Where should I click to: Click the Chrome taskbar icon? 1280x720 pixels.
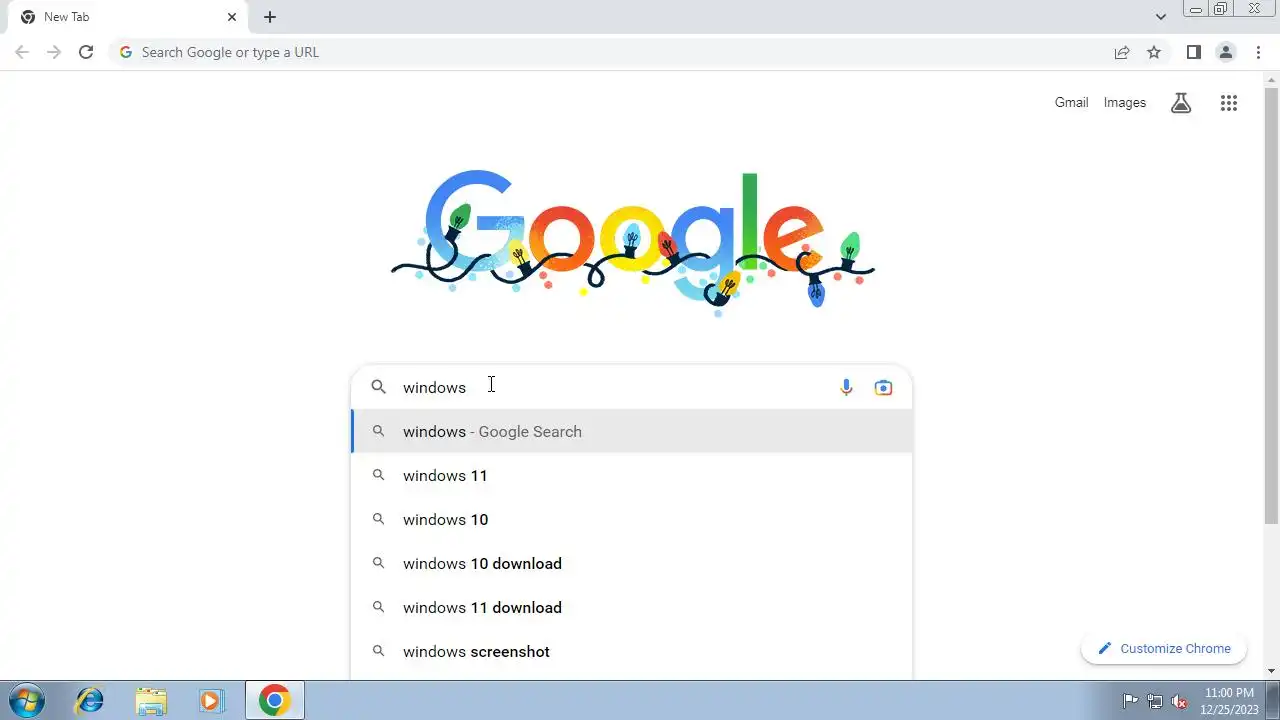tap(274, 700)
